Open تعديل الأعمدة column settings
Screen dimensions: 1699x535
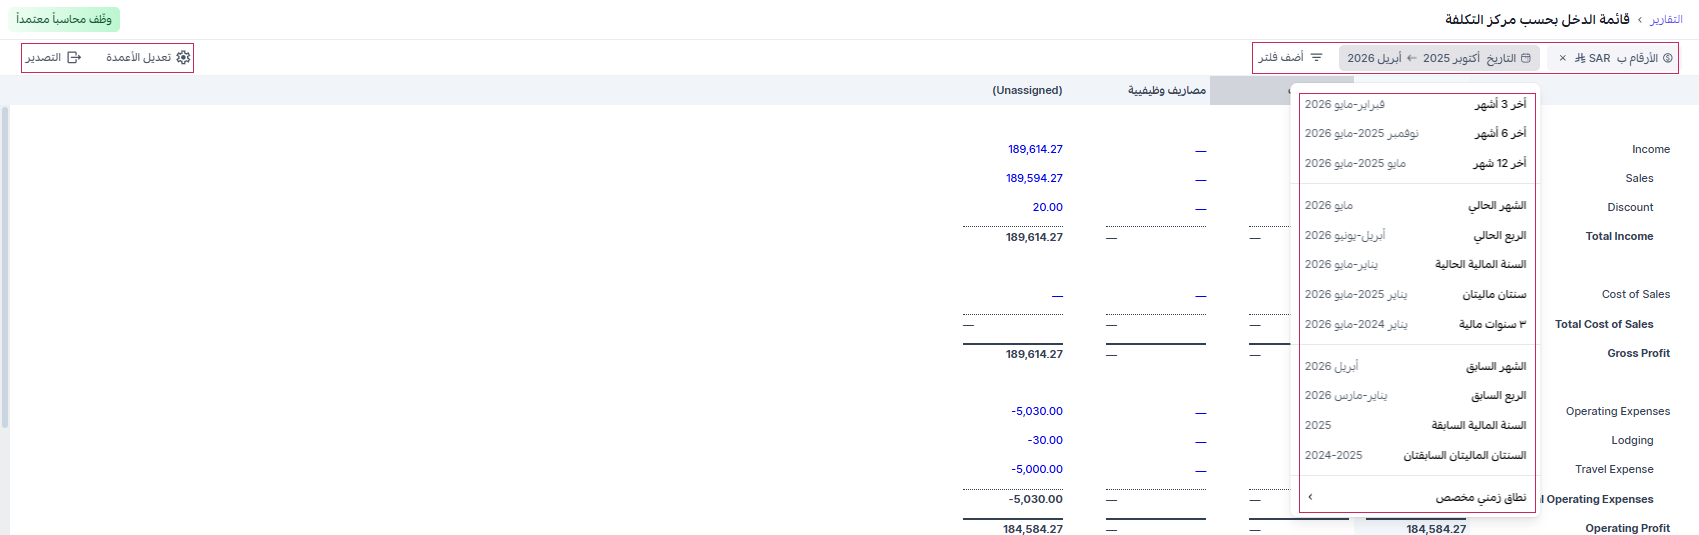[x=148, y=58]
